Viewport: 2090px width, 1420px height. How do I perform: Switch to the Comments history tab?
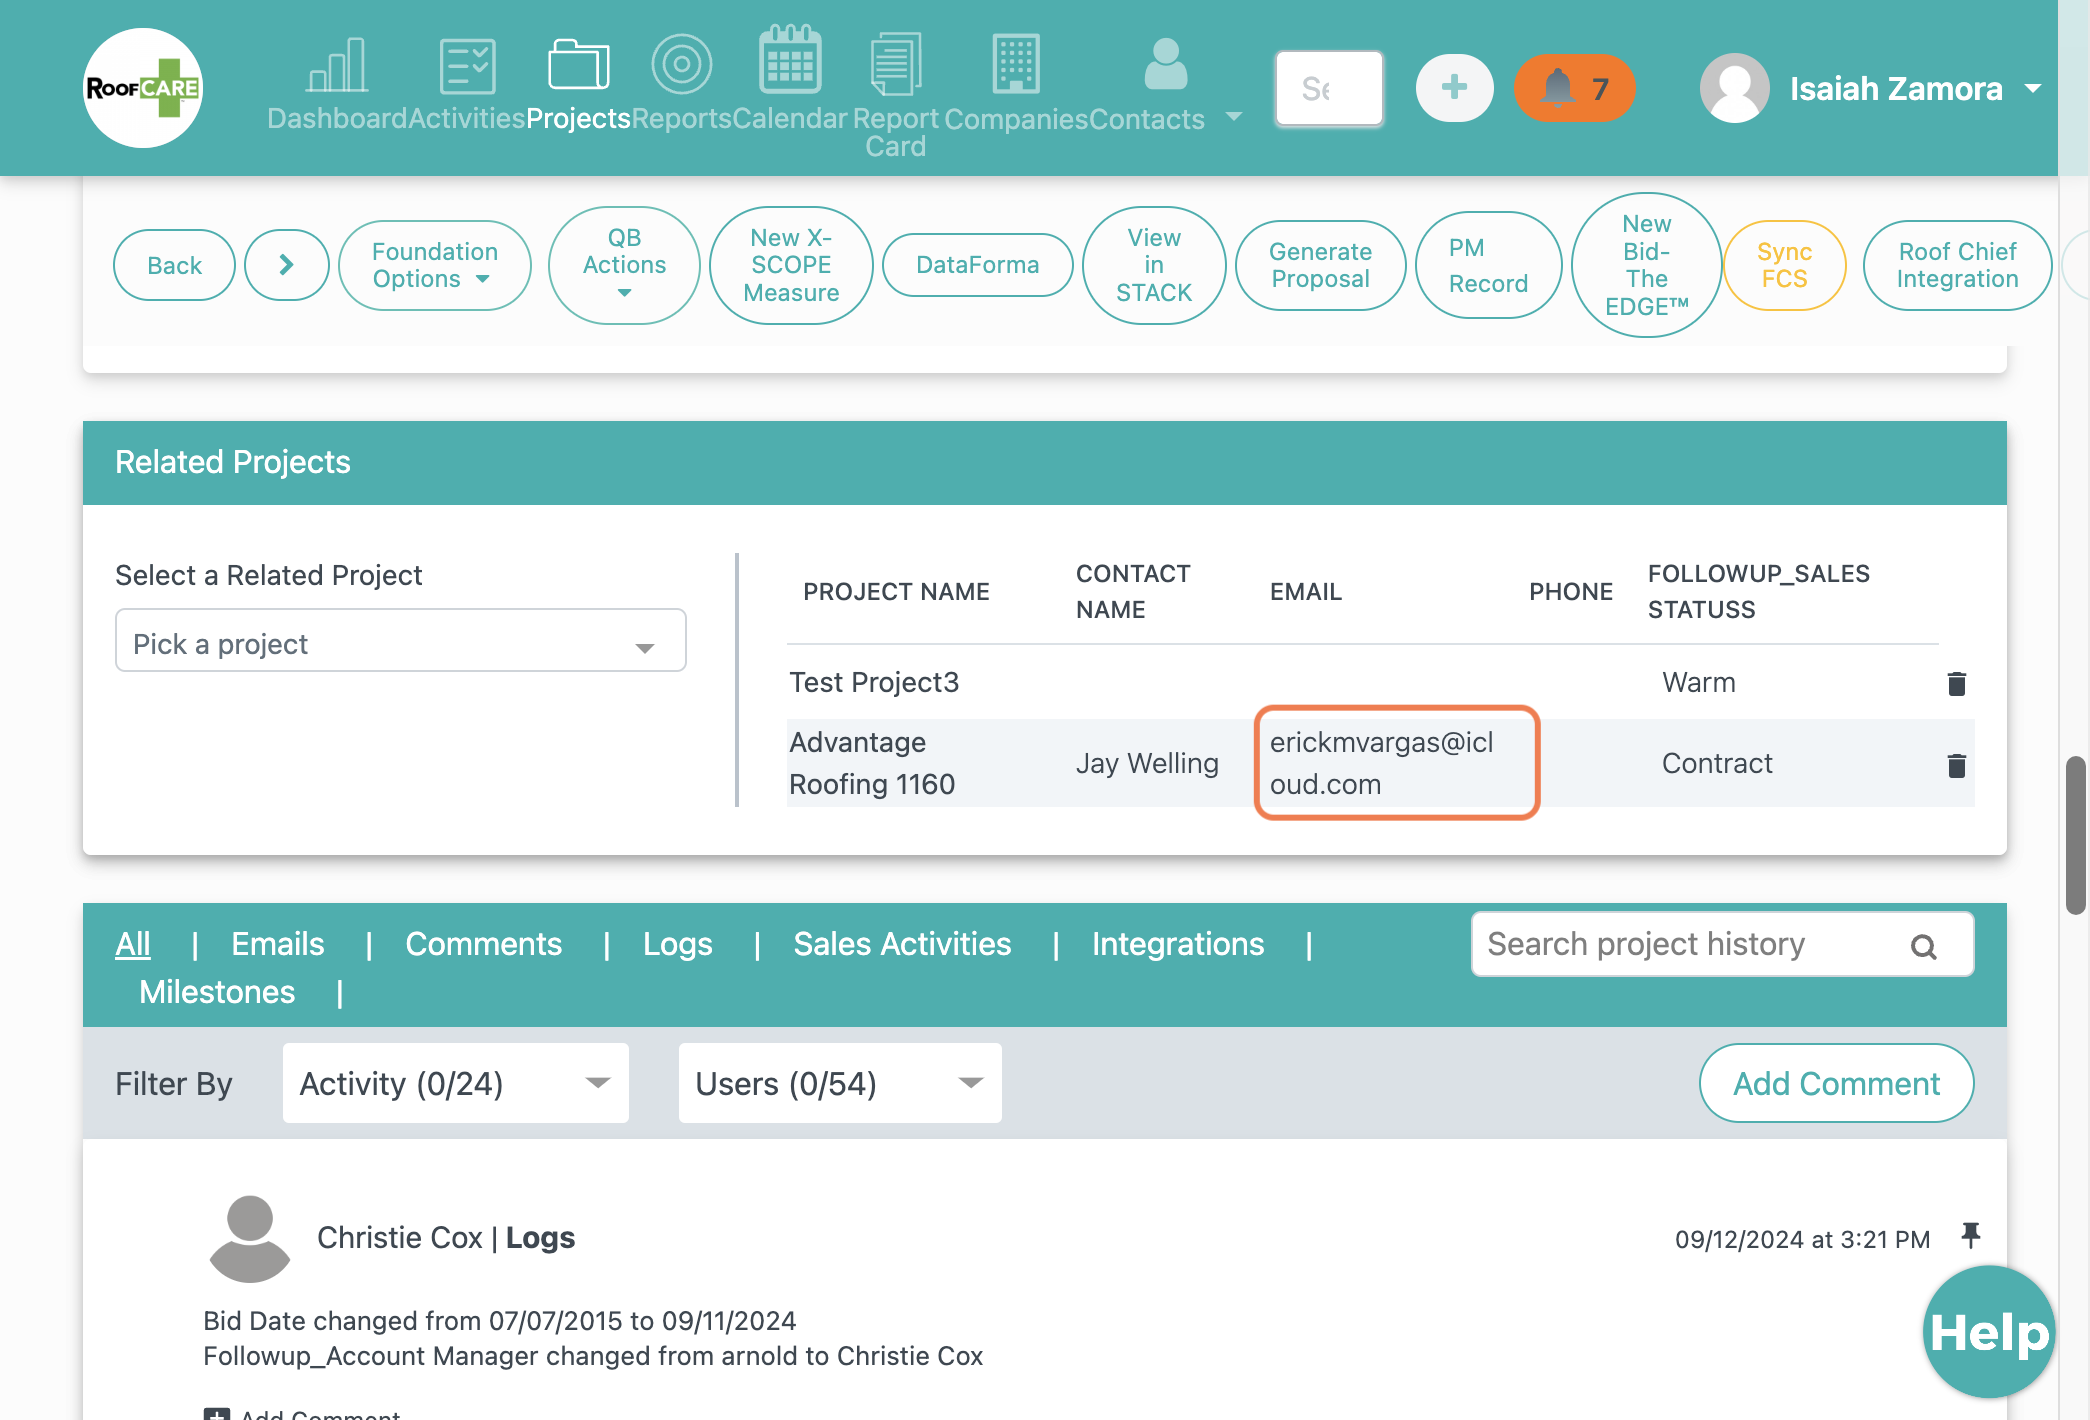click(483, 944)
